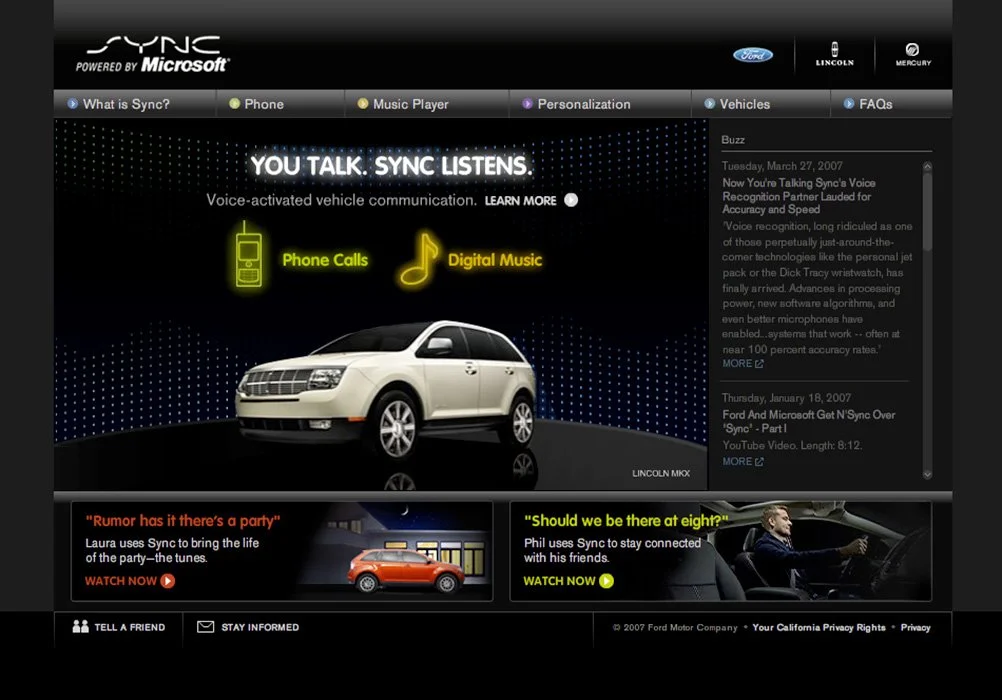Open the Mercury brand logo
Screen dimensions: 1002x700
[x=913, y=55]
